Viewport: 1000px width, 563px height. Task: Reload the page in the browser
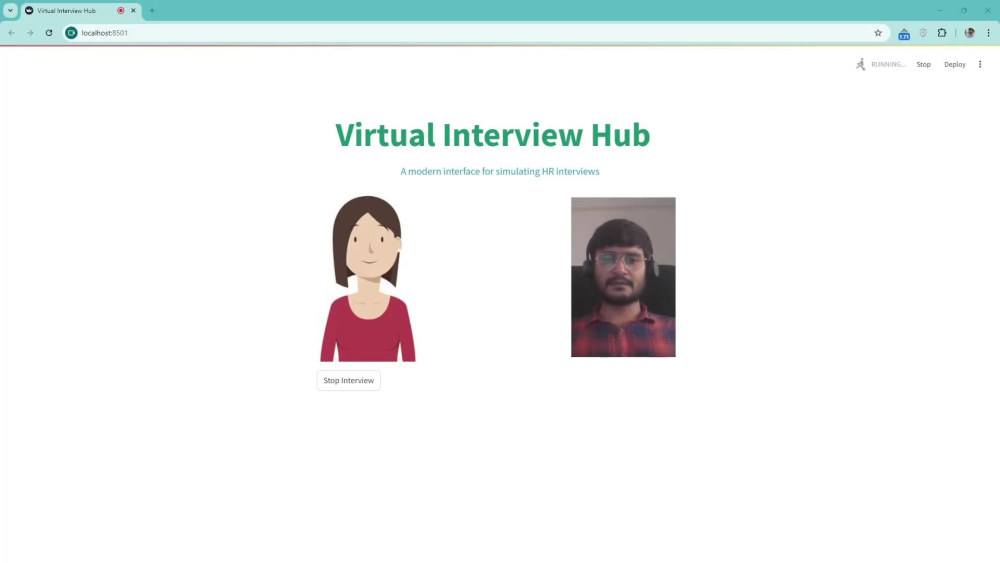coord(48,33)
